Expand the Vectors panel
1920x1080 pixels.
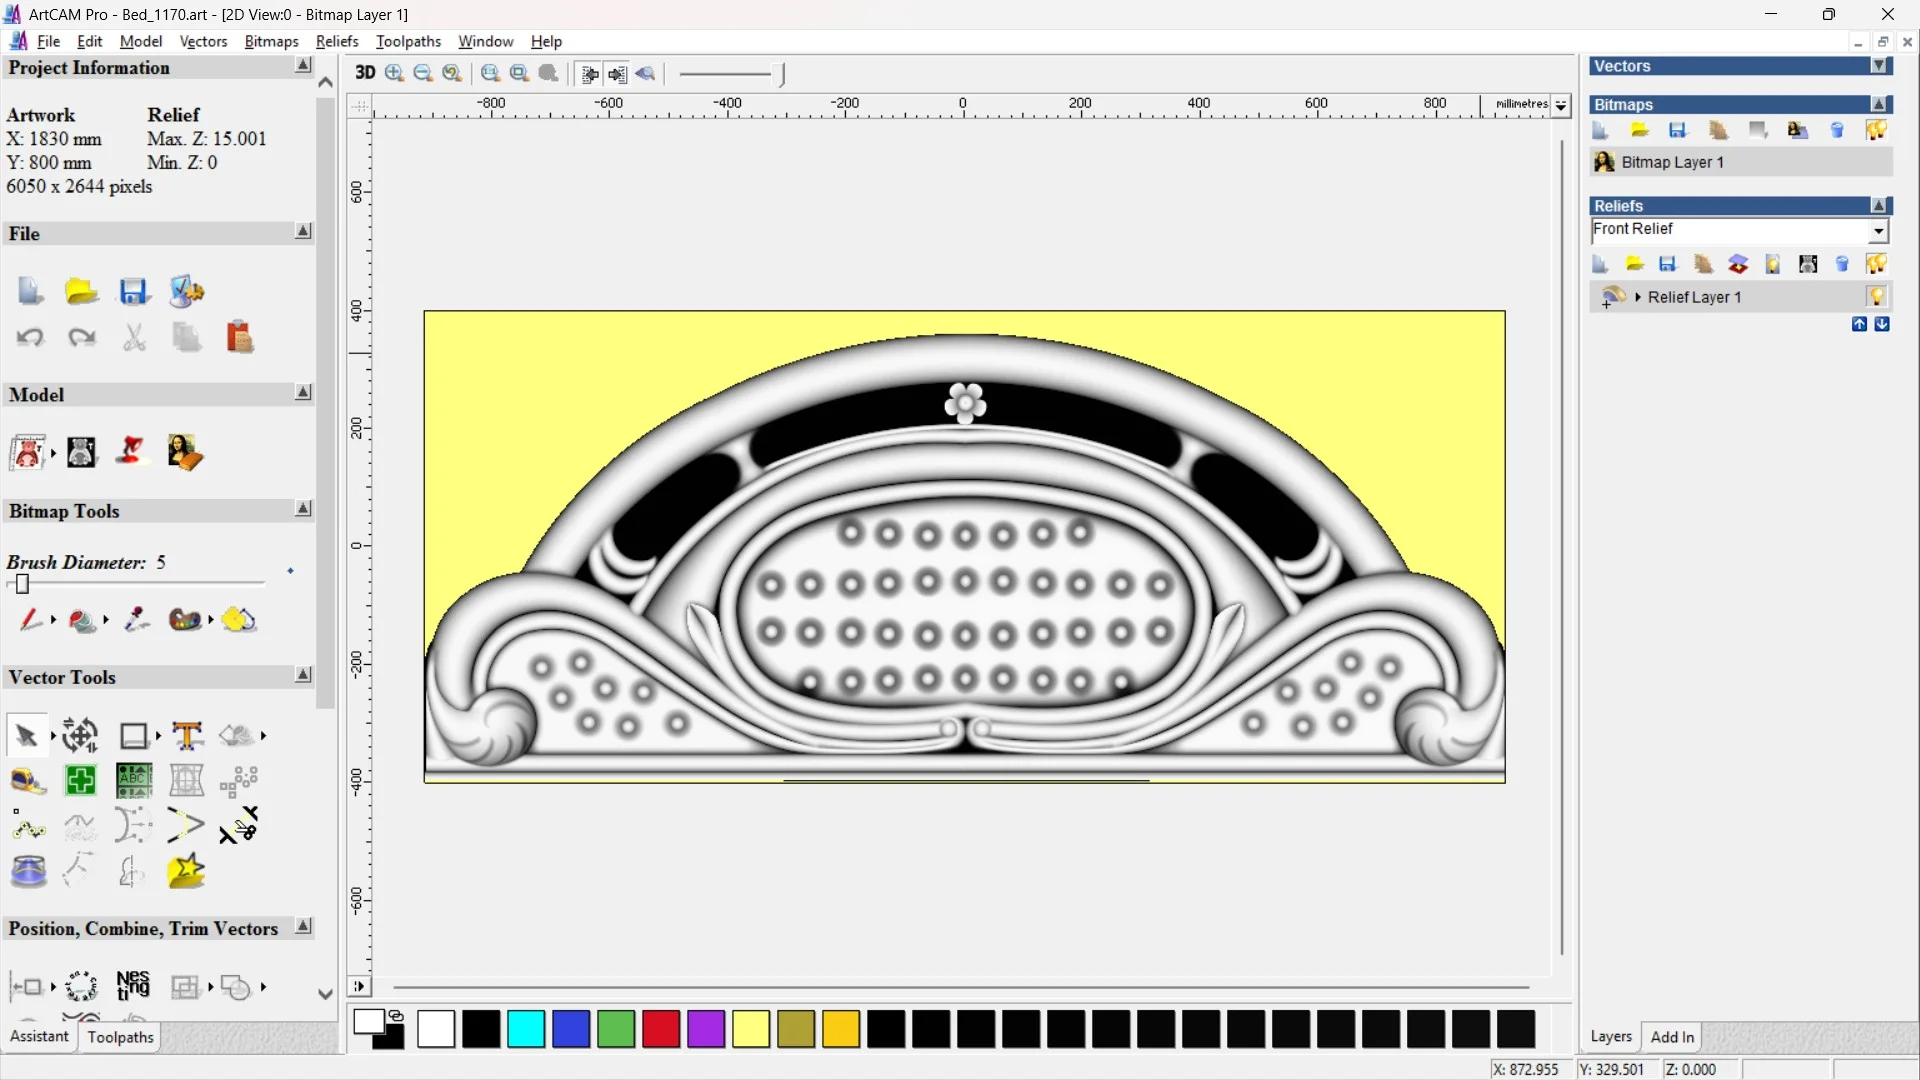coord(1880,66)
